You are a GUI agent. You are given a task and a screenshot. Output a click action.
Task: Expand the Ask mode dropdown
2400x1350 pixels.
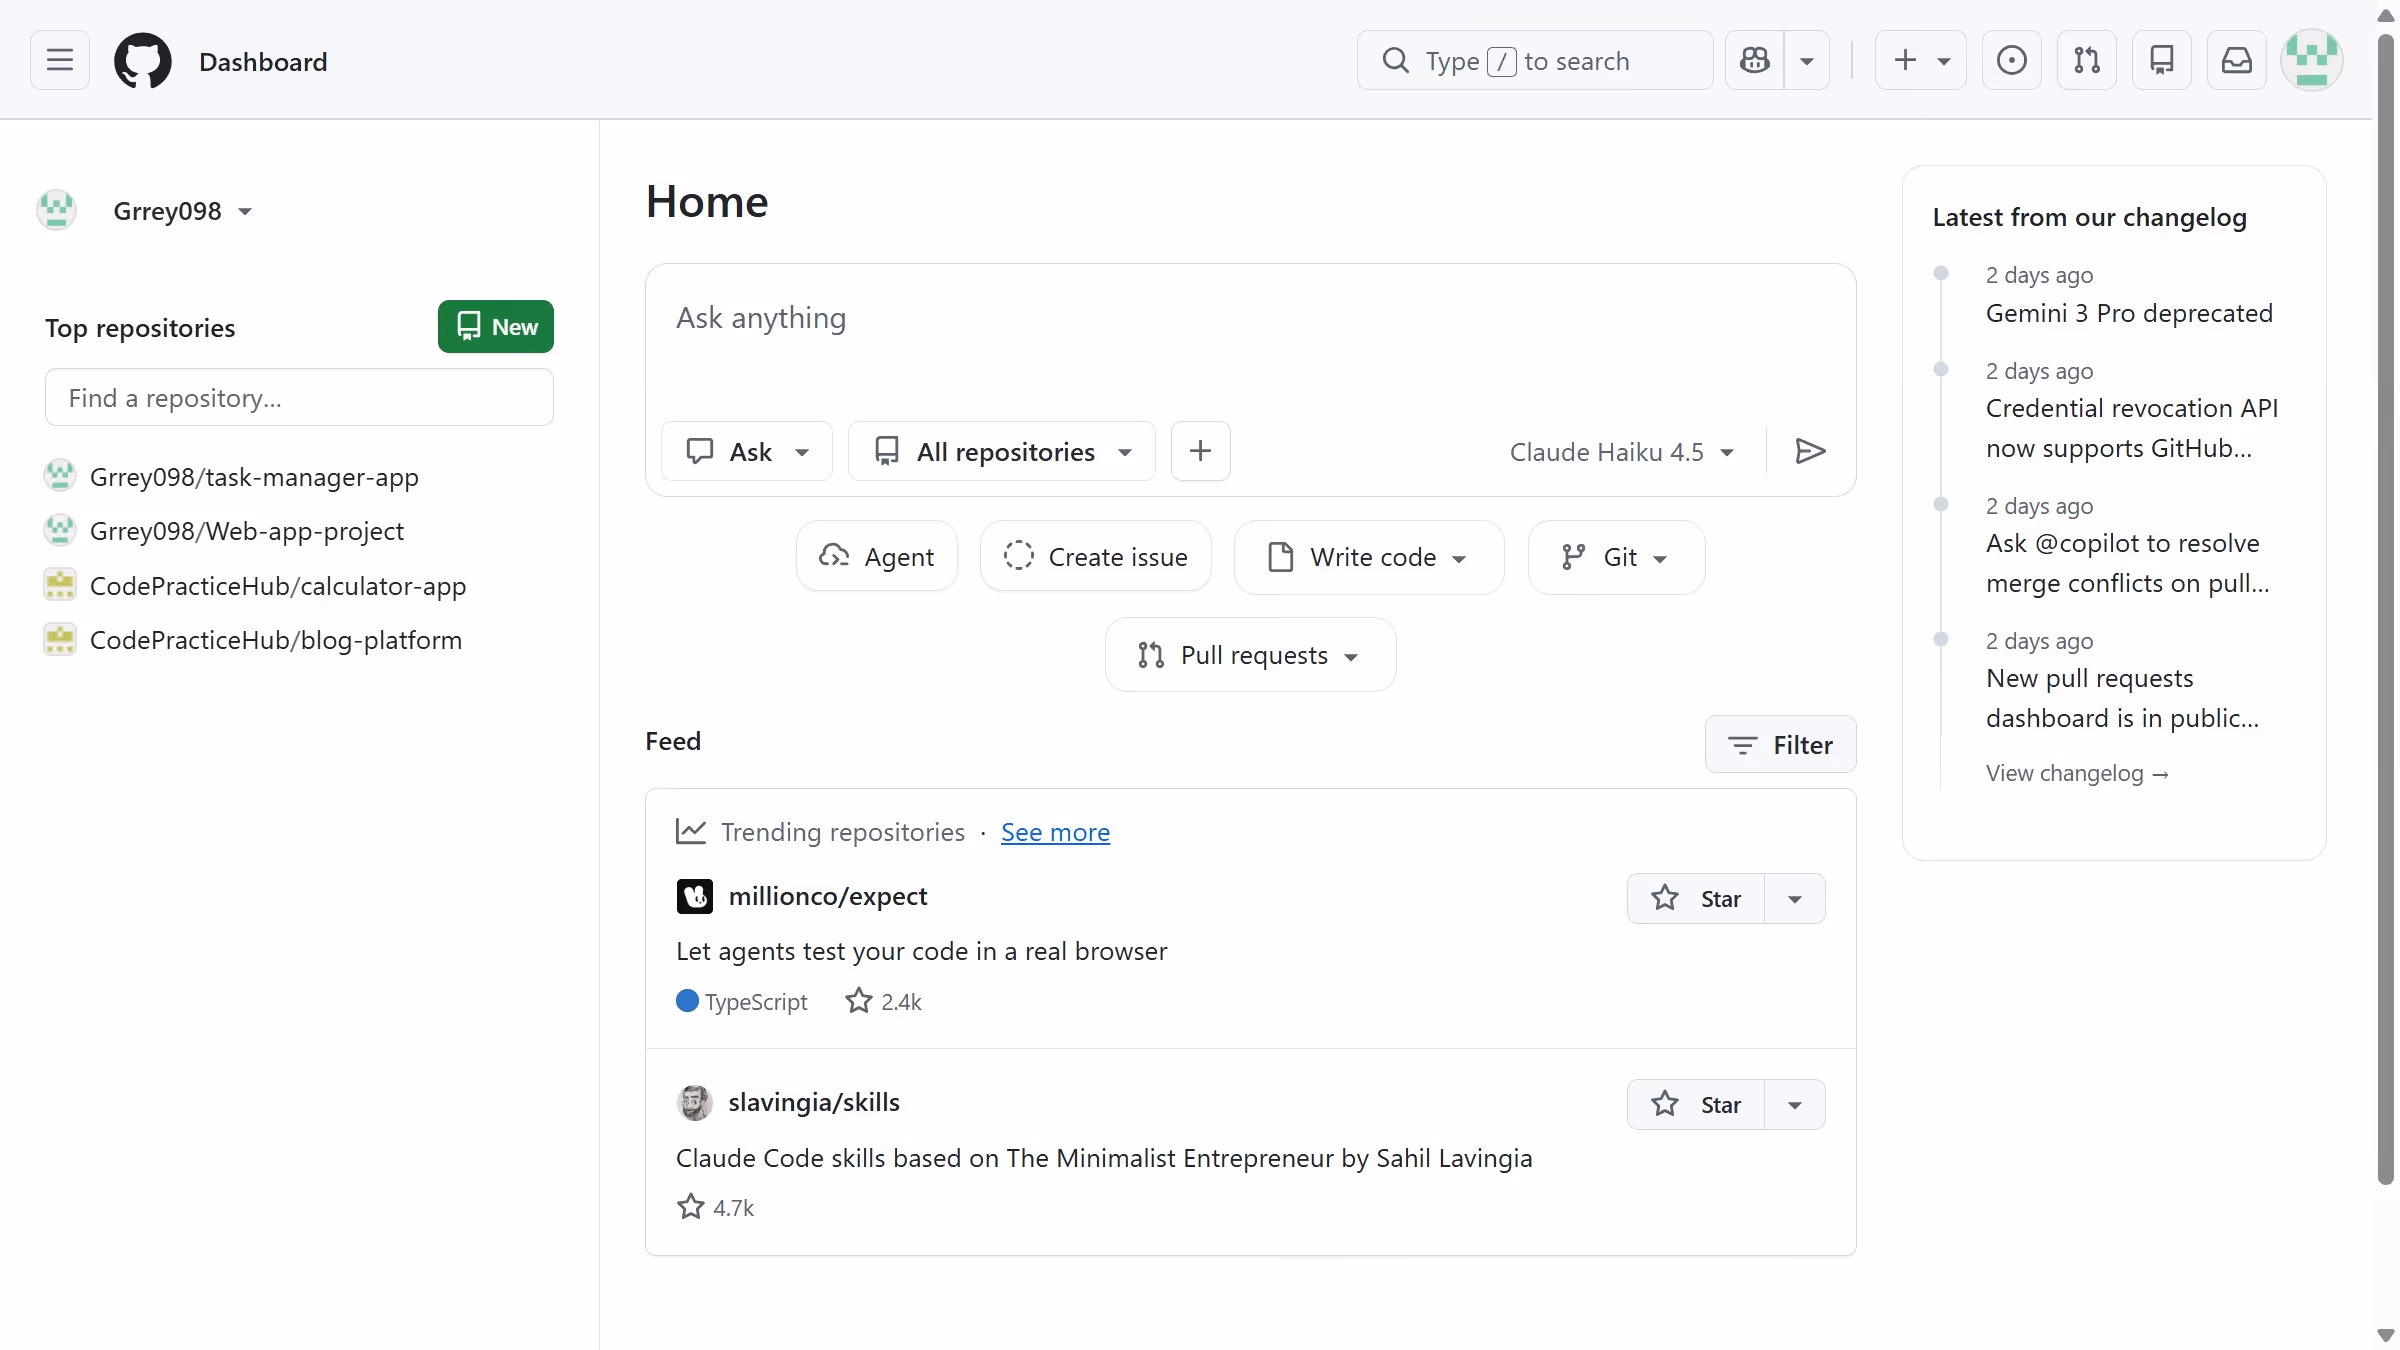coord(747,452)
